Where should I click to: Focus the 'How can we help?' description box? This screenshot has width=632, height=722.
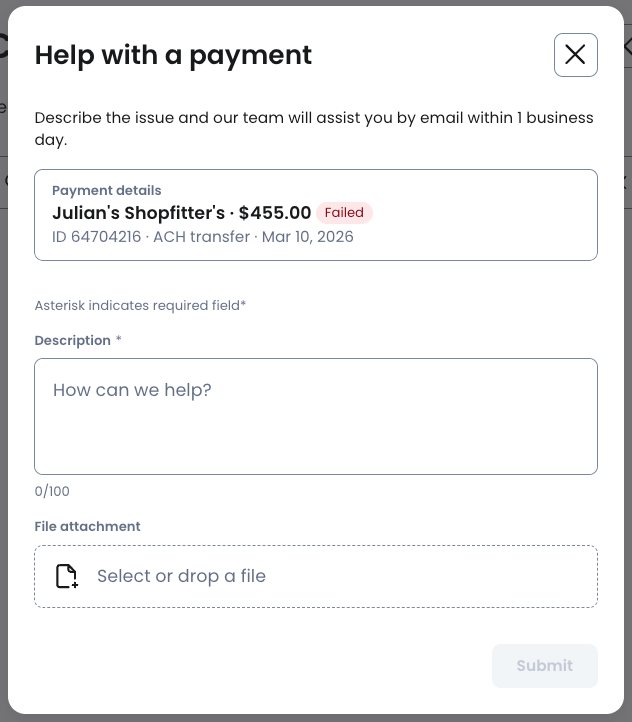pyautogui.click(x=315, y=416)
